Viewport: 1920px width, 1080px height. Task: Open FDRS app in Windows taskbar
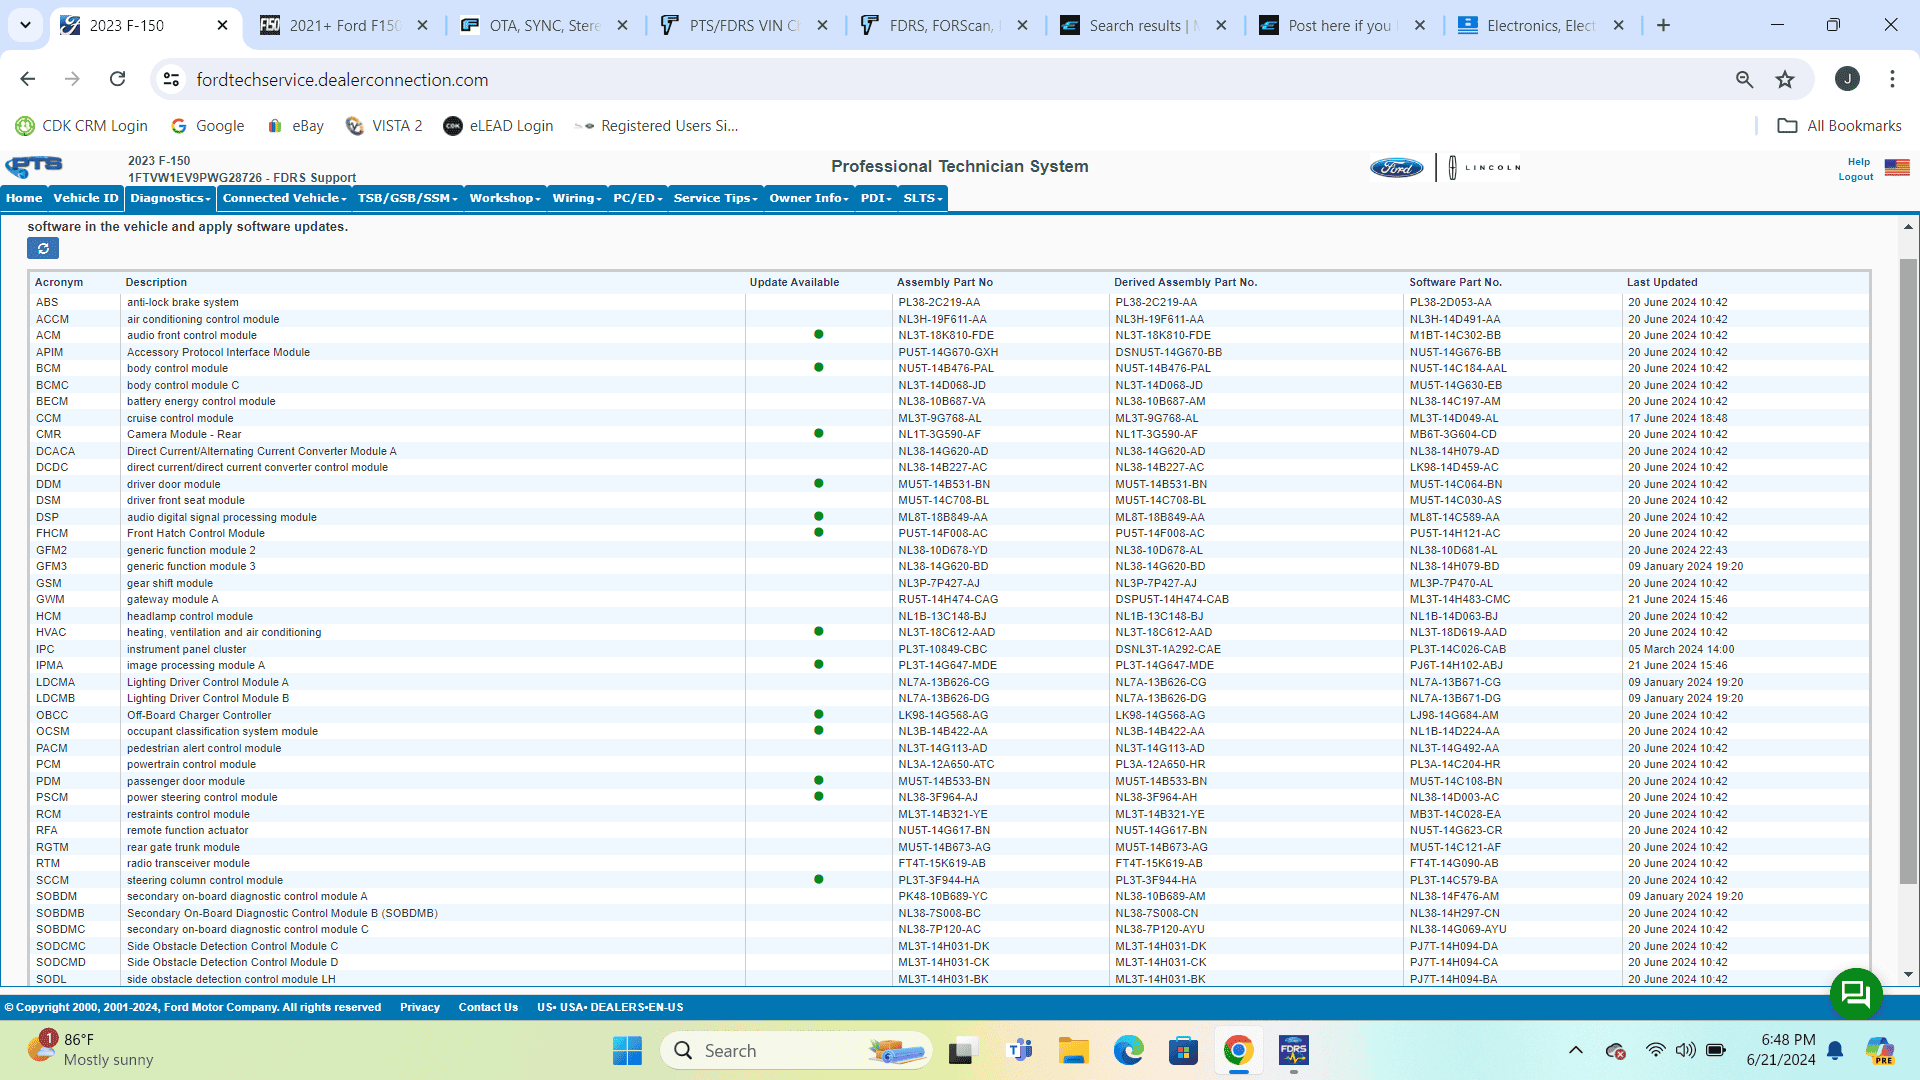1293,1051
